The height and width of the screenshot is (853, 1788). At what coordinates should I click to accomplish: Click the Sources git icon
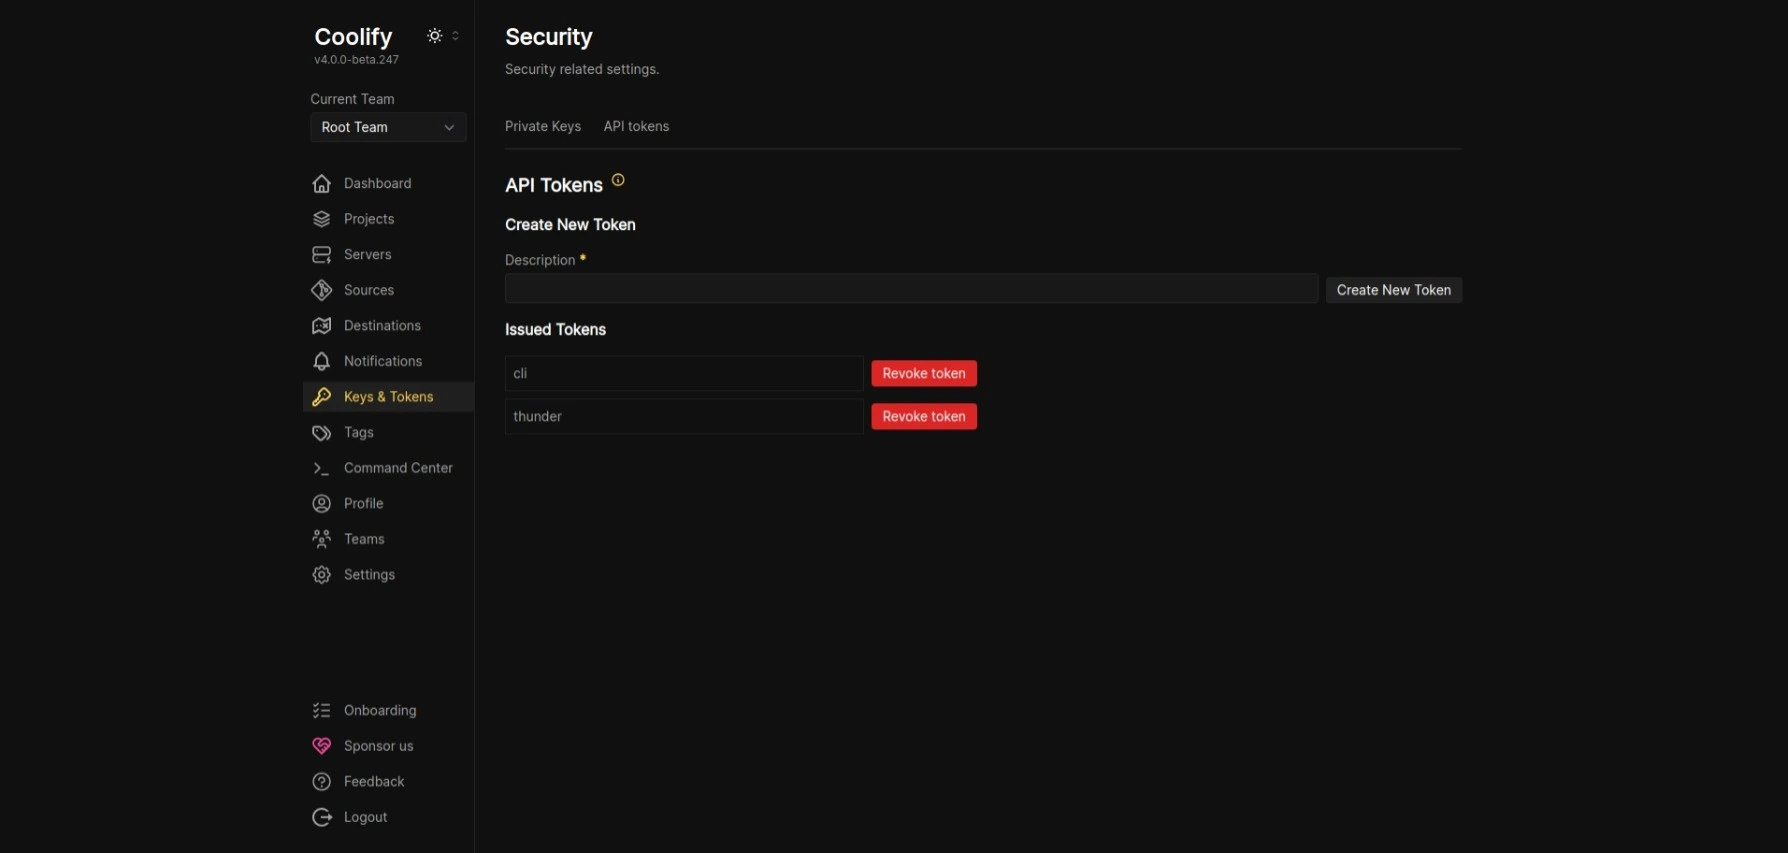pyautogui.click(x=321, y=290)
